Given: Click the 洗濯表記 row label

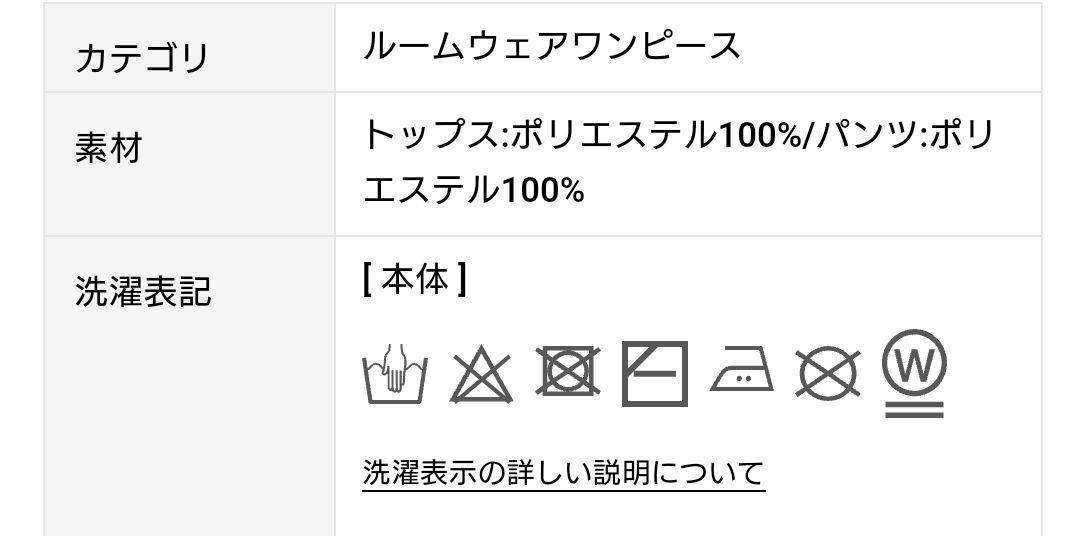Looking at the screenshot, I should 143,291.
